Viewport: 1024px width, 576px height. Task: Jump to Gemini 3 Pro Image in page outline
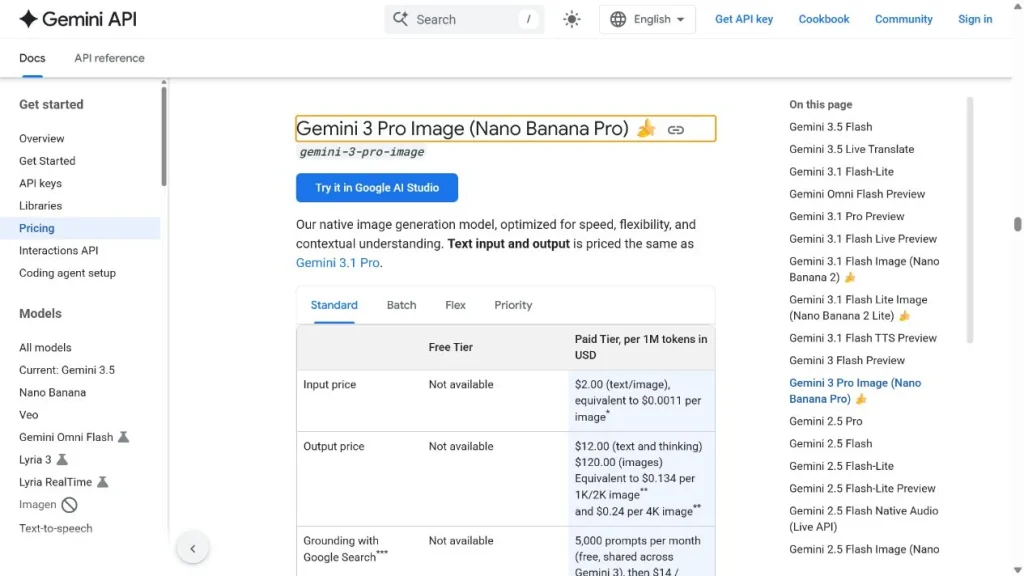click(855, 391)
